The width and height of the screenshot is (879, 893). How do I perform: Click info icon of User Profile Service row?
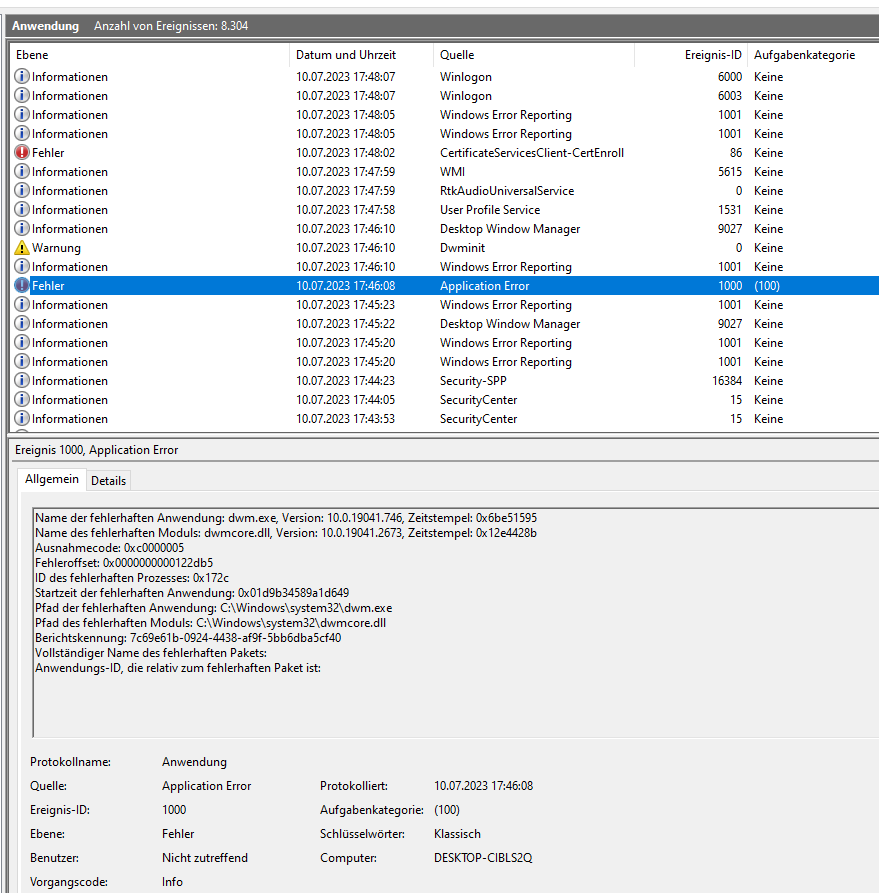point(22,209)
